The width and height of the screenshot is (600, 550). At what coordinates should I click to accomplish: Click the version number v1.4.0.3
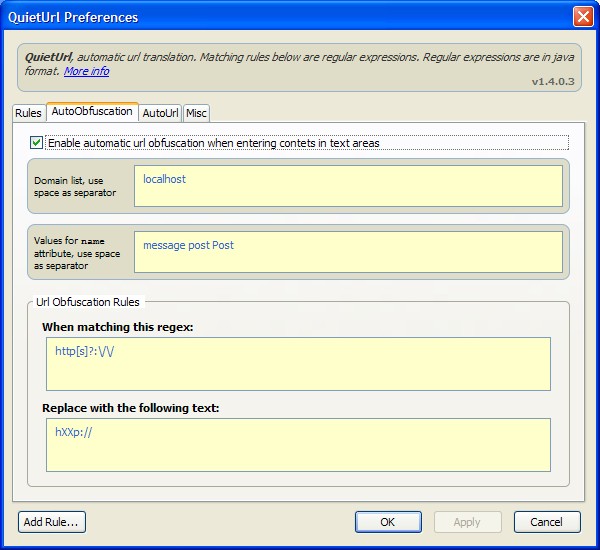pyautogui.click(x=553, y=82)
